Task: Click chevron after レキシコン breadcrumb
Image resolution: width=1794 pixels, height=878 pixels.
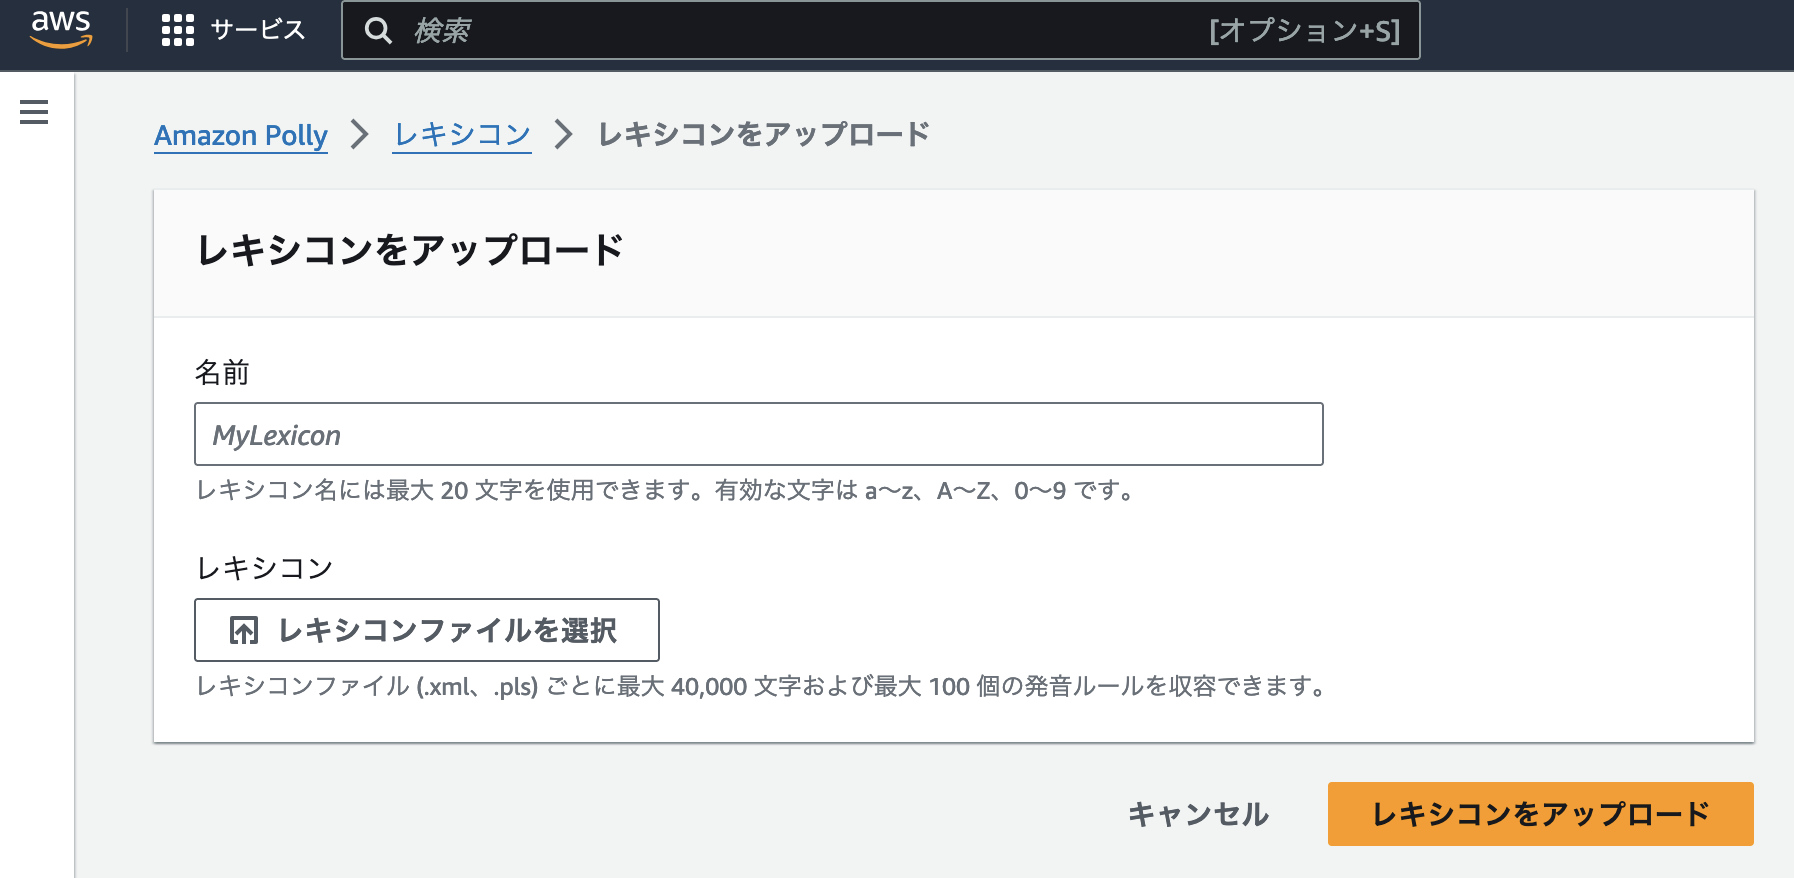Action: coord(564,134)
